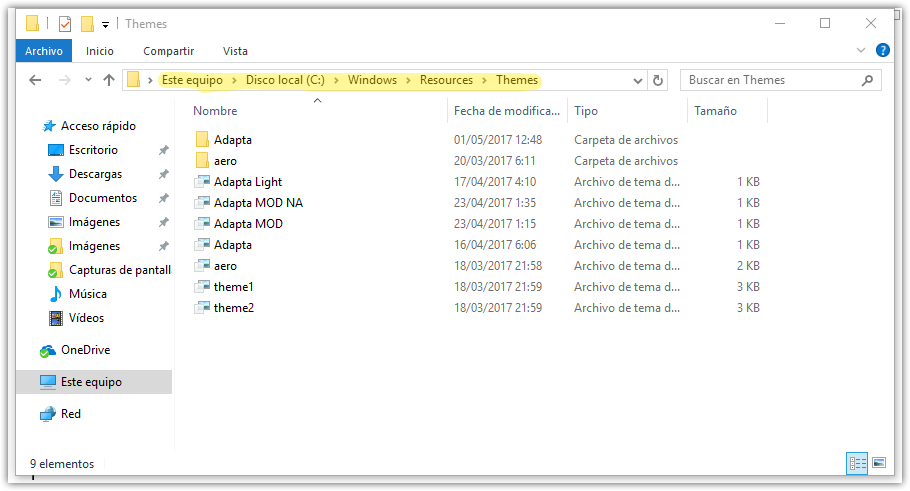Image resolution: width=910 pixels, height=491 pixels.
Task: Expand chevron after Windows breadcrumb
Action: point(408,80)
